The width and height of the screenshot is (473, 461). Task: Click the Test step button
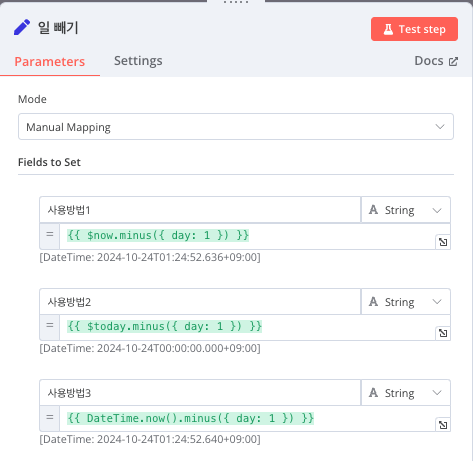click(x=414, y=29)
